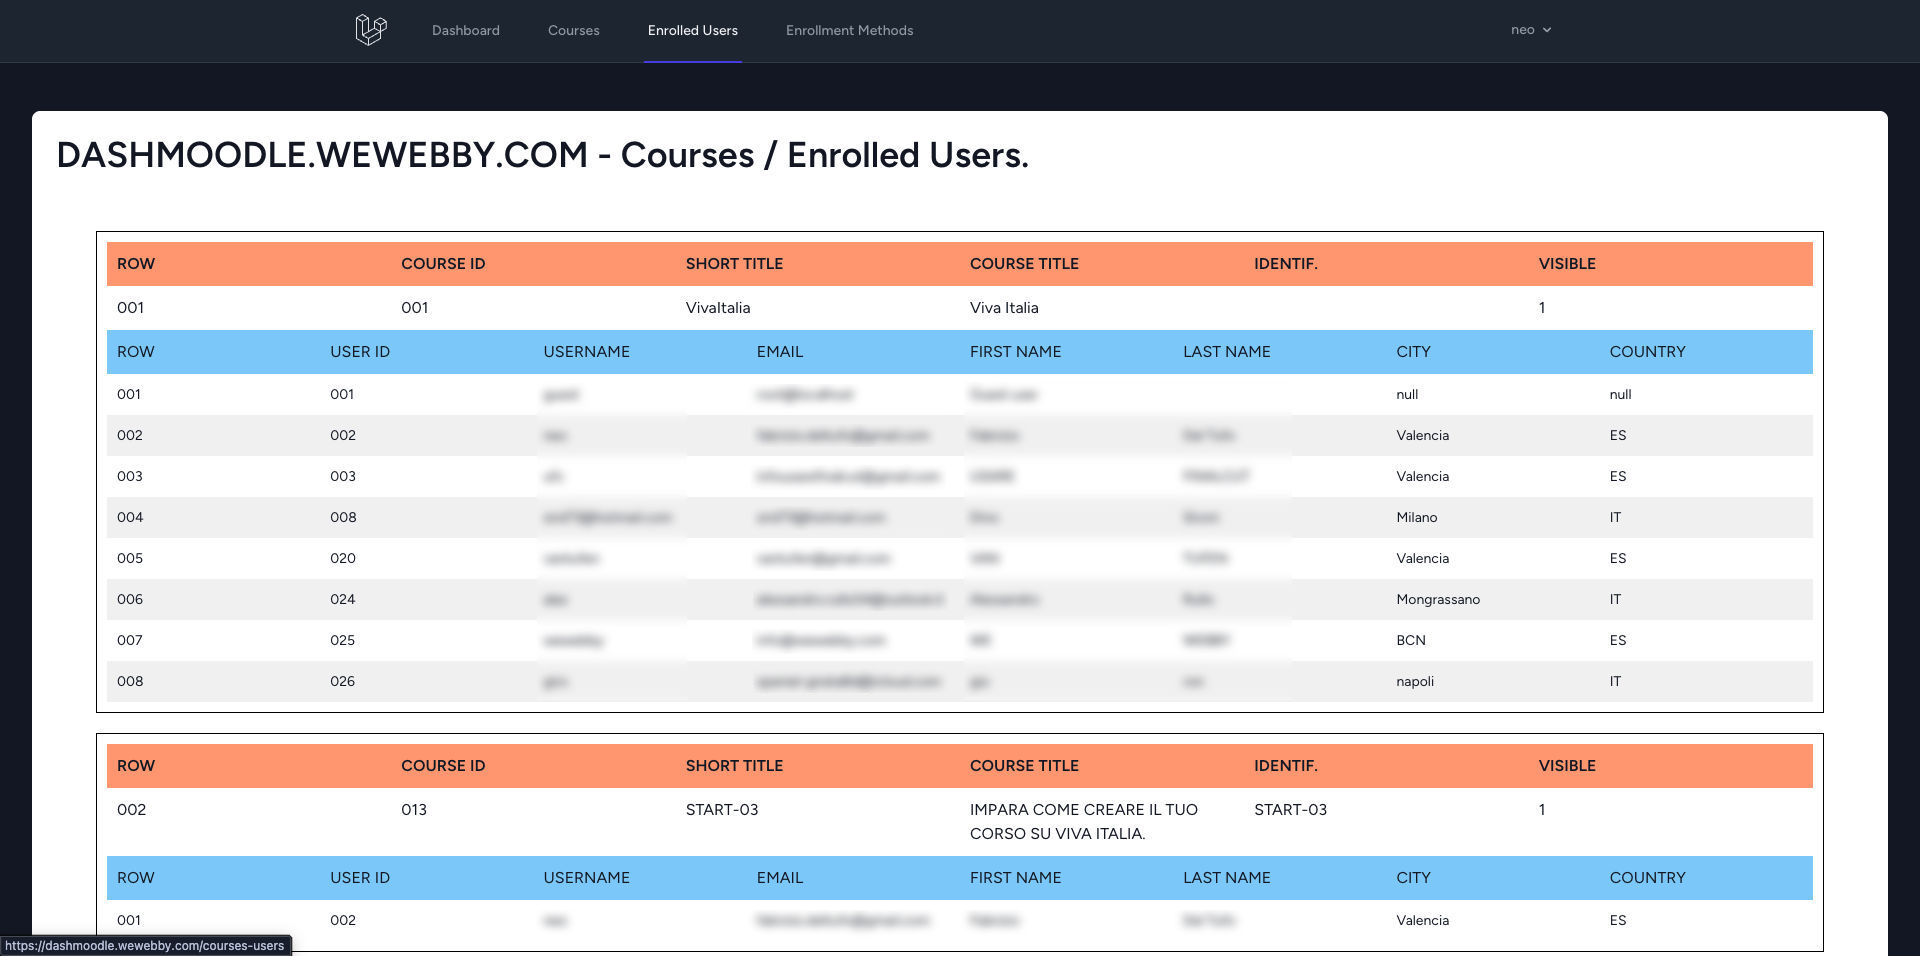
Task: Click row 002 number of START-03 course
Action: point(131,810)
